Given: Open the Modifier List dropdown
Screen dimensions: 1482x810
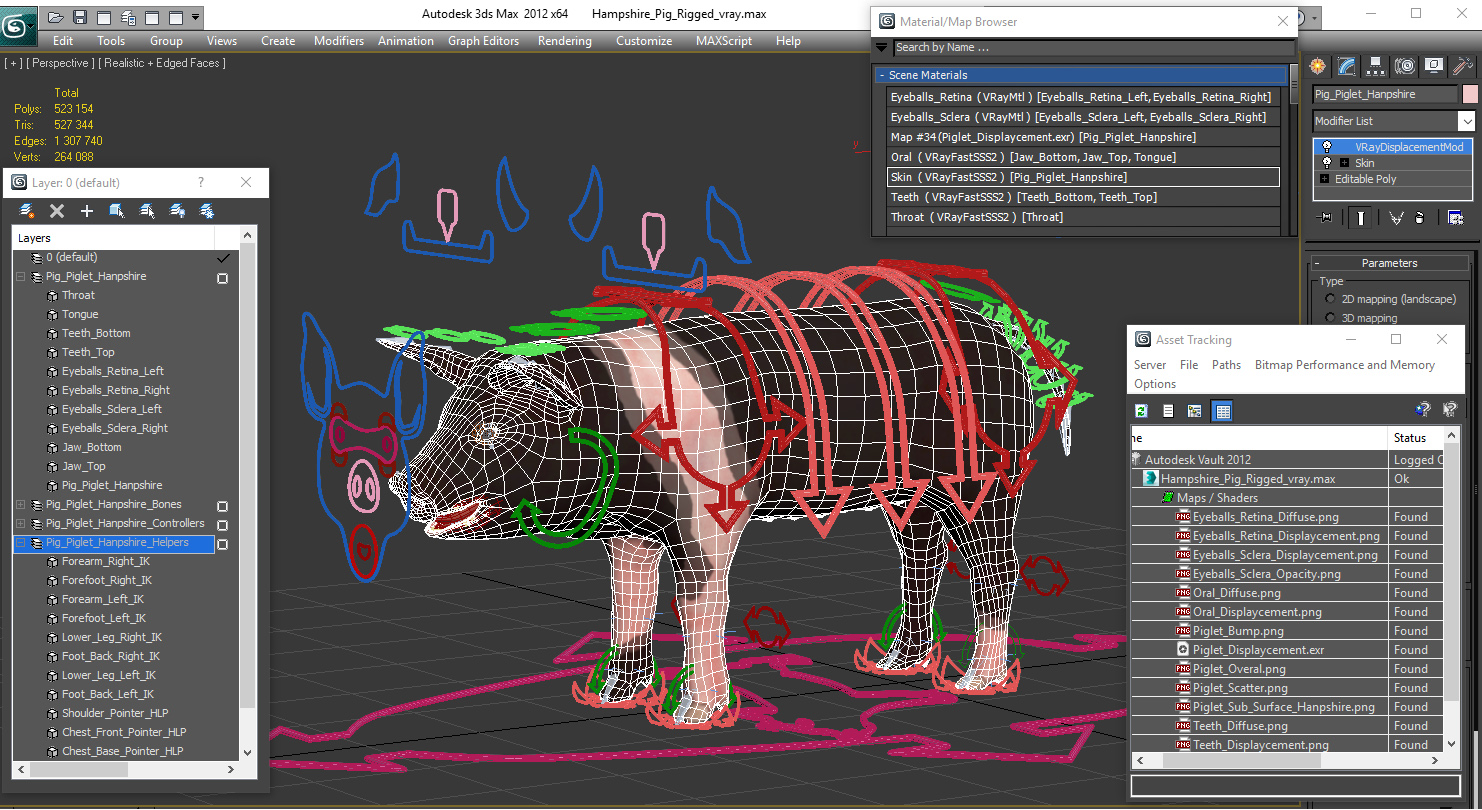Looking at the screenshot, I should [x=1466, y=121].
